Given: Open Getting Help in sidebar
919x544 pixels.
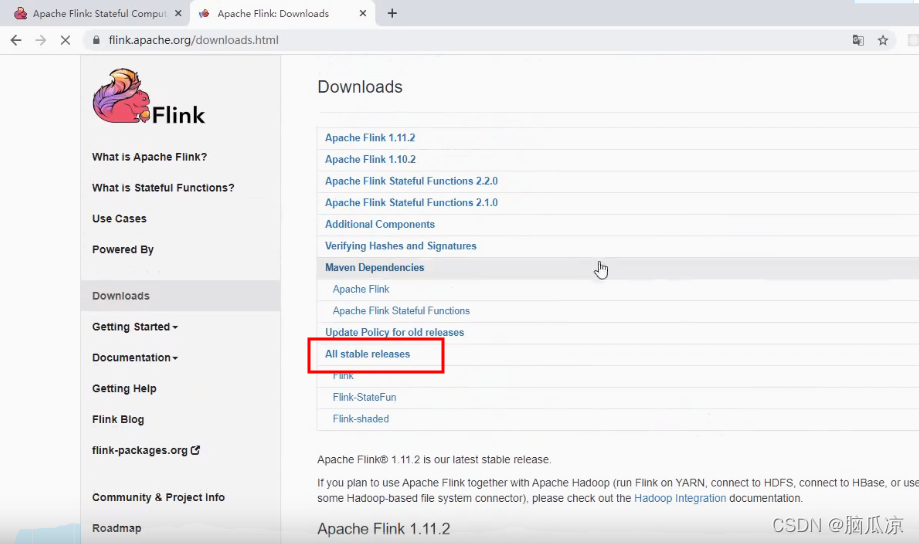Looking at the screenshot, I should (x=124, y=389).
